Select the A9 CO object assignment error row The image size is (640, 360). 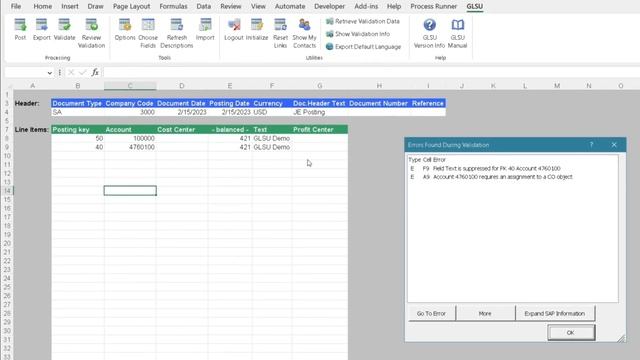(x=491, y=177)
